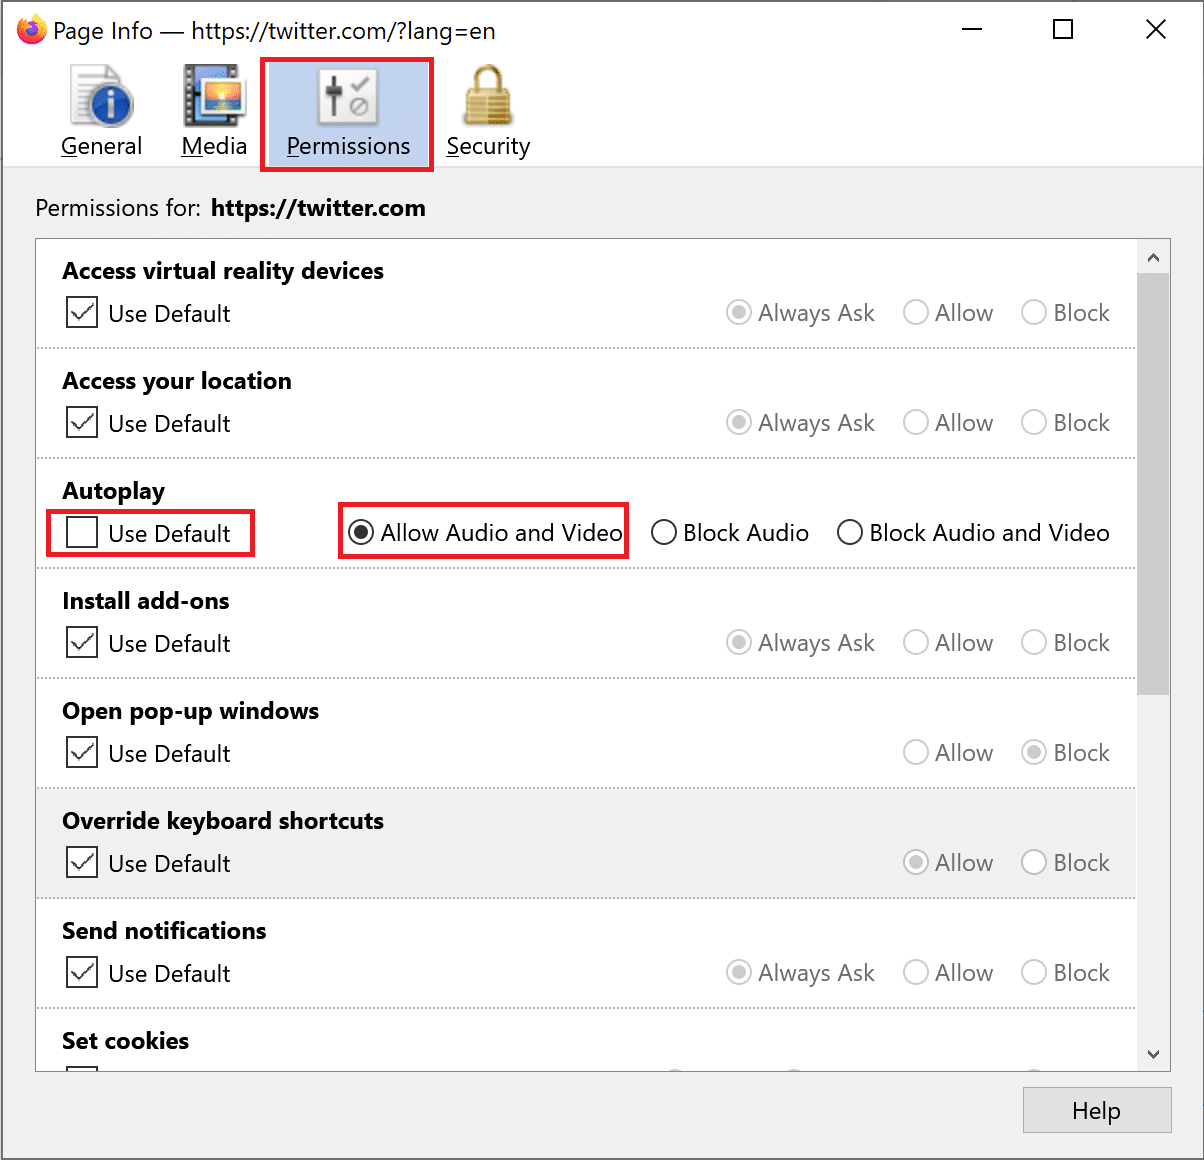Click the Firefox logo in the title bar
The height and width of the screenshot is (1160, 1204).
click(30, 30)
